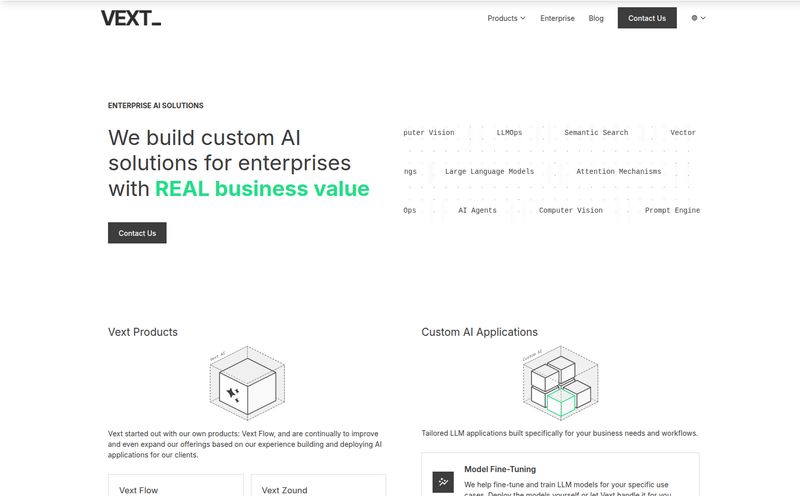
Task: Click the 'ENTERPRISE AI SOLUTIONS' label
Action: 156,106
